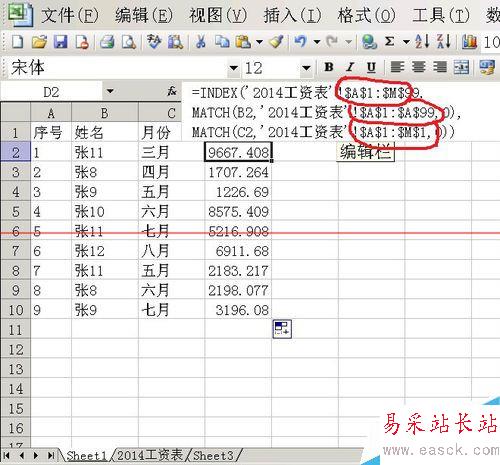This screenshot has height=465, width=500.
Task: Click the fx insert function button
Action: point(172,91)
